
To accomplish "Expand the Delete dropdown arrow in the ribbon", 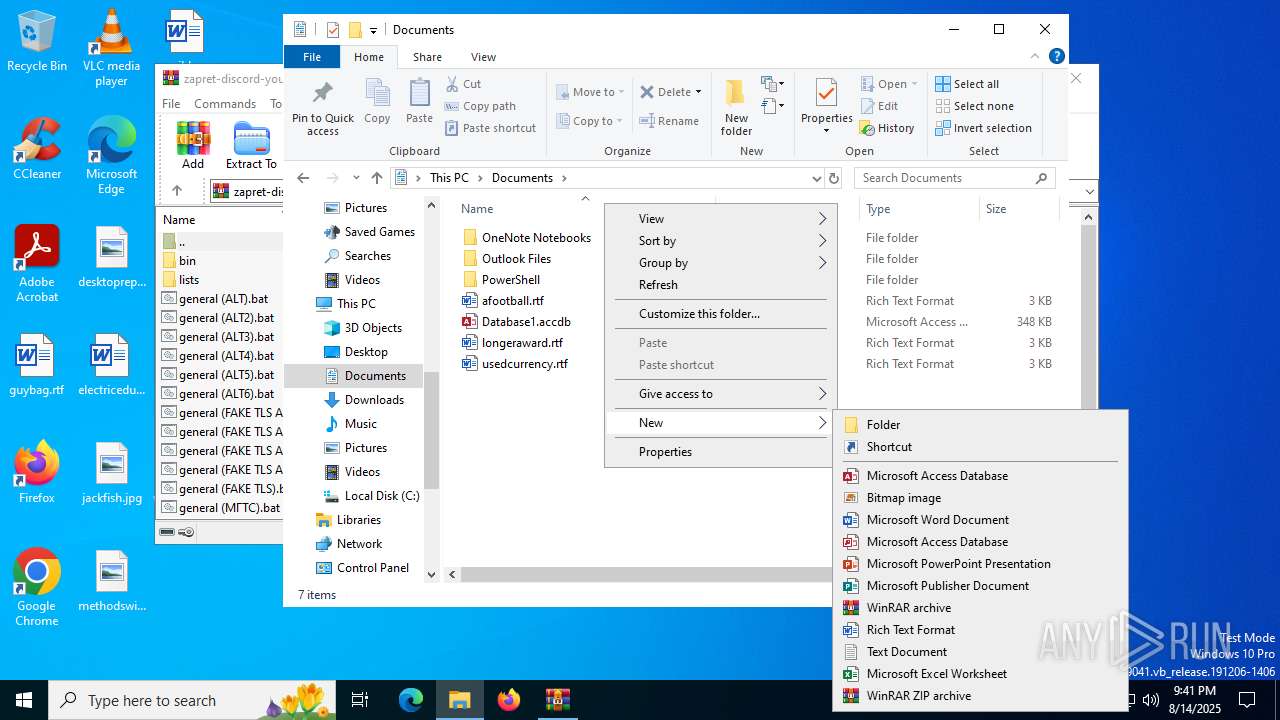I will (698, 92).
